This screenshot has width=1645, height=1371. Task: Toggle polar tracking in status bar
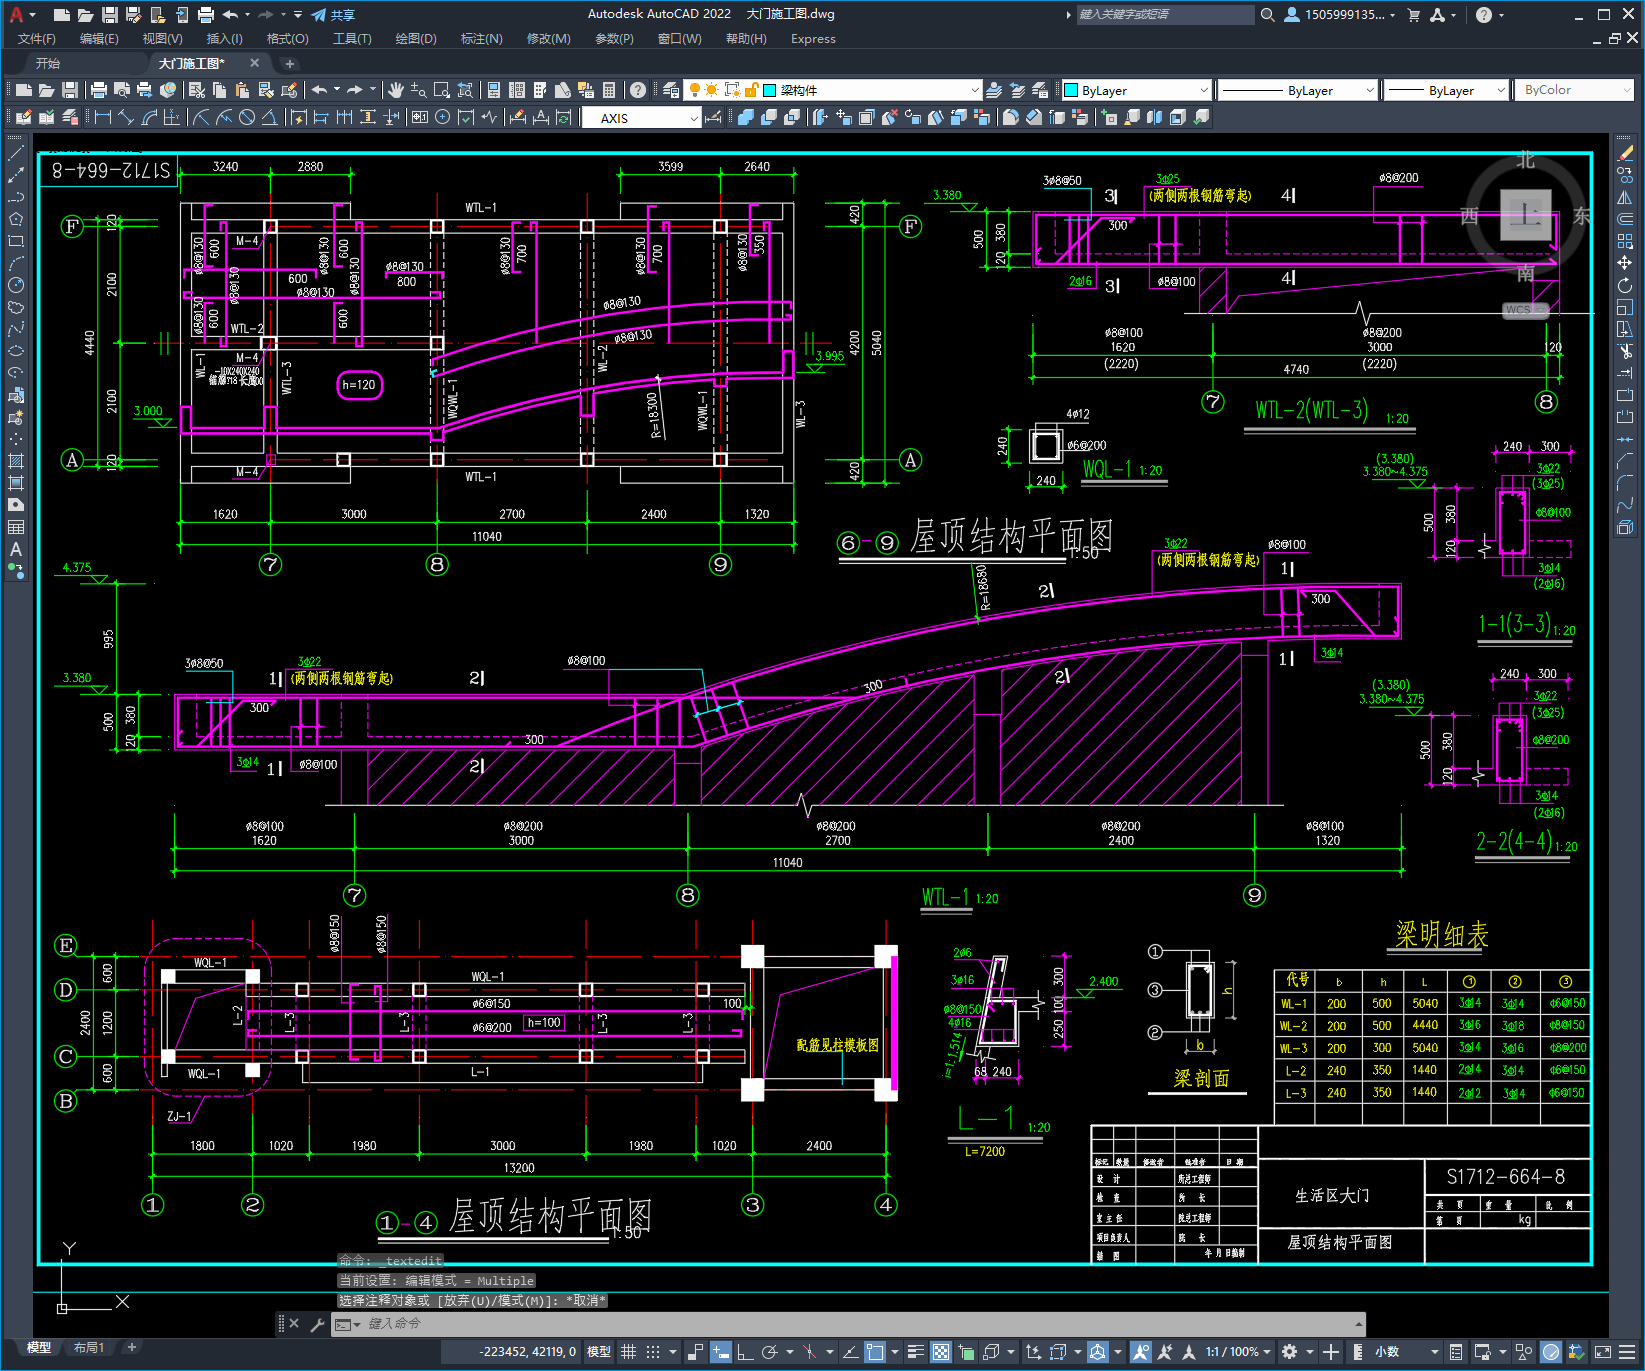tap(769, 1352)
